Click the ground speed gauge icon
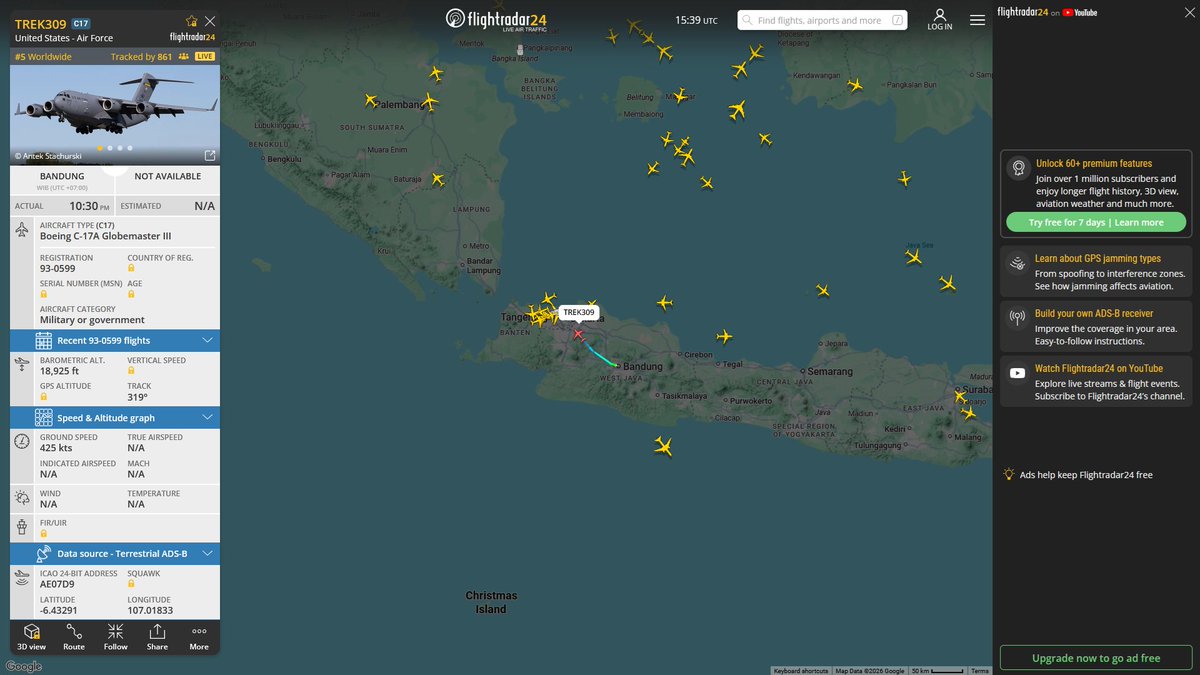The image size is (1200, 675). pos(22,441)
